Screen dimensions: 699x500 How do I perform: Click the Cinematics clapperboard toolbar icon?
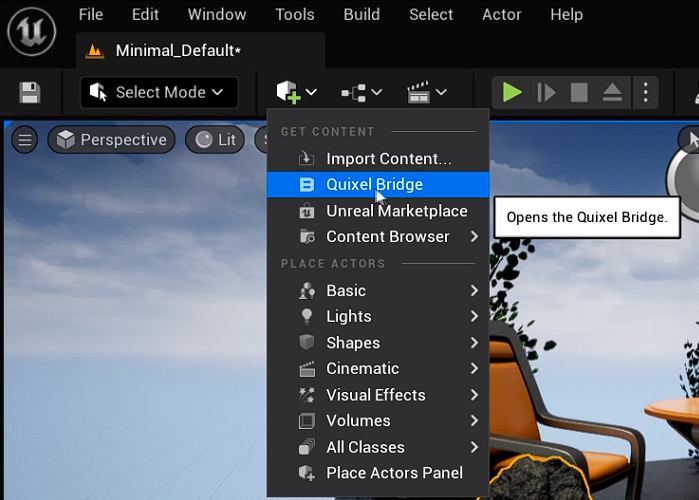(418, 92)
